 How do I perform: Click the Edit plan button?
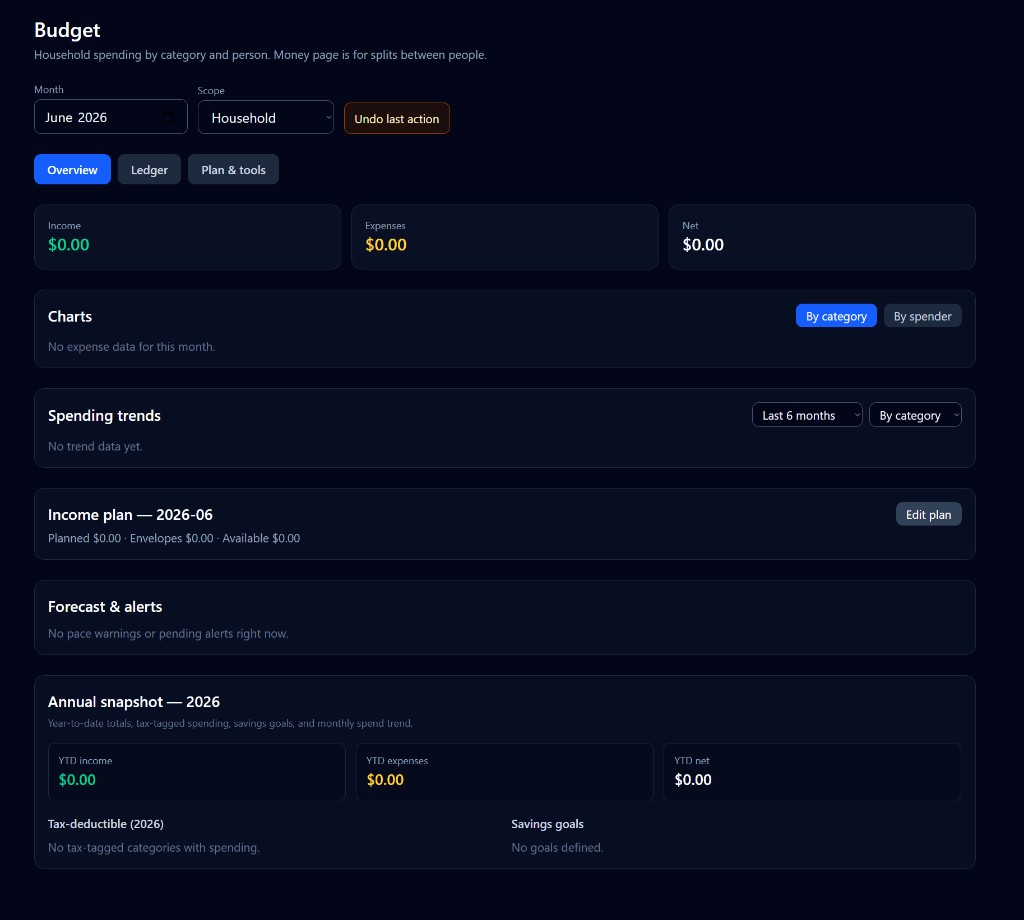(x=928, y=515)
